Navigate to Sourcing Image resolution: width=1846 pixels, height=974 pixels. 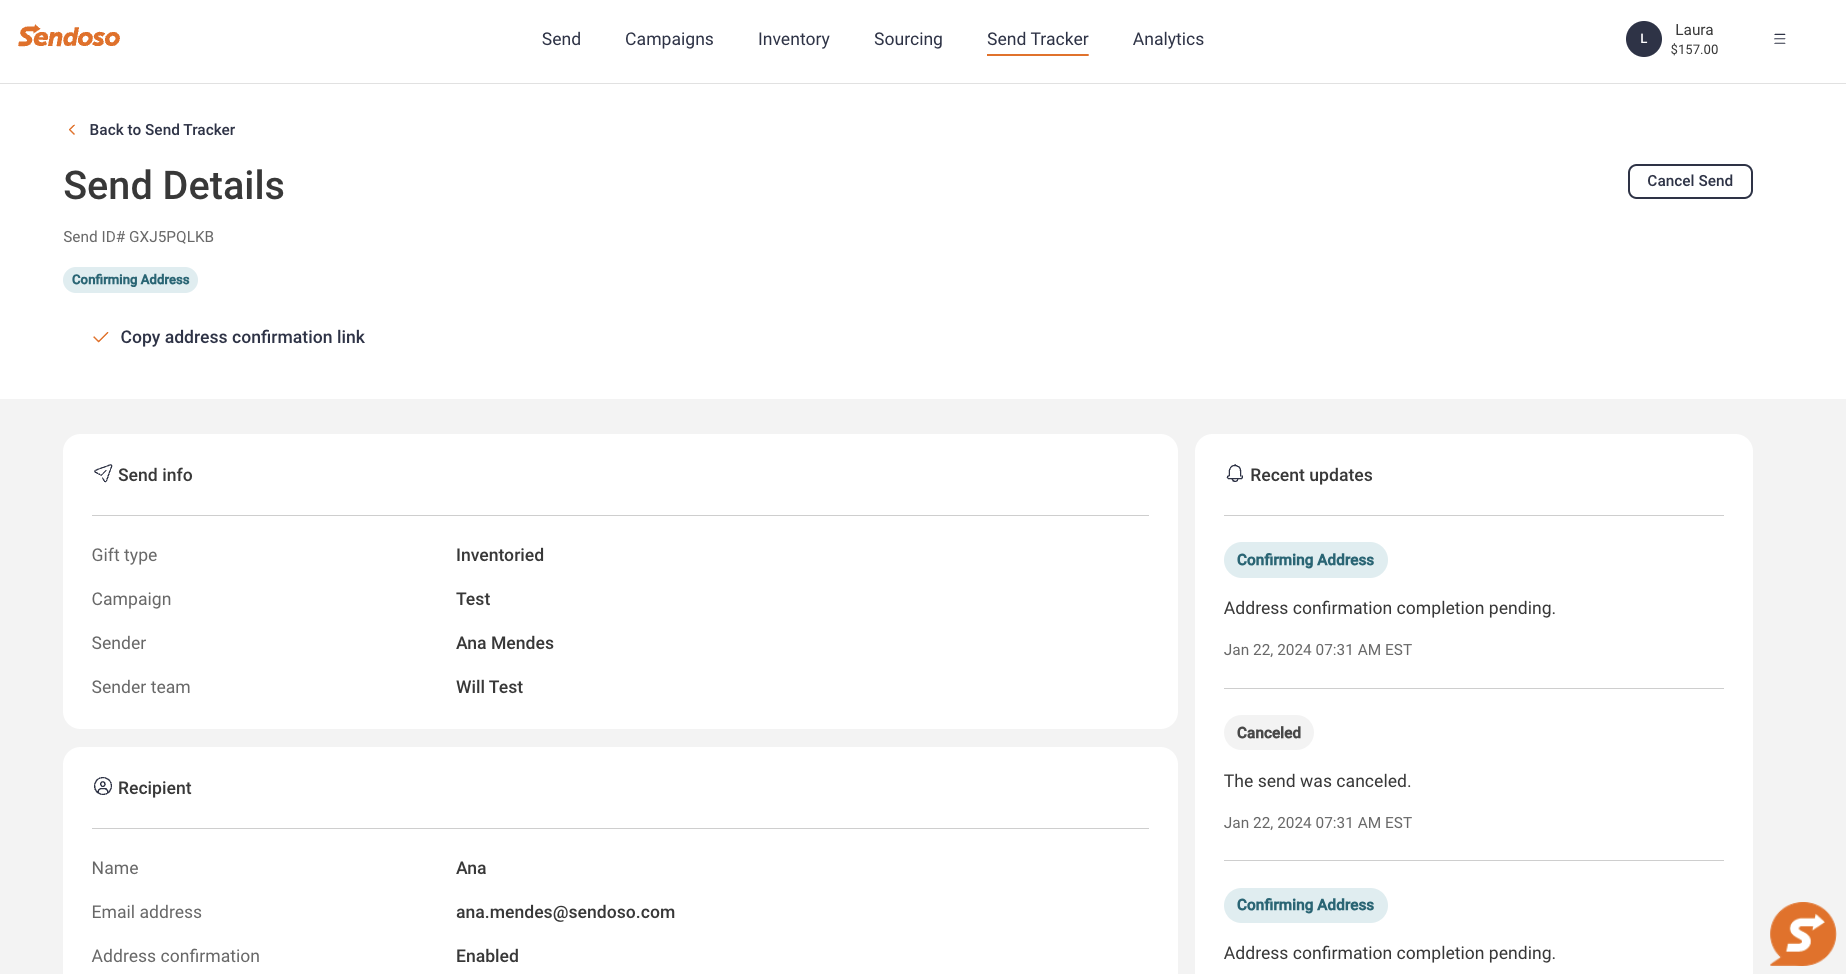tap(908, 39)
